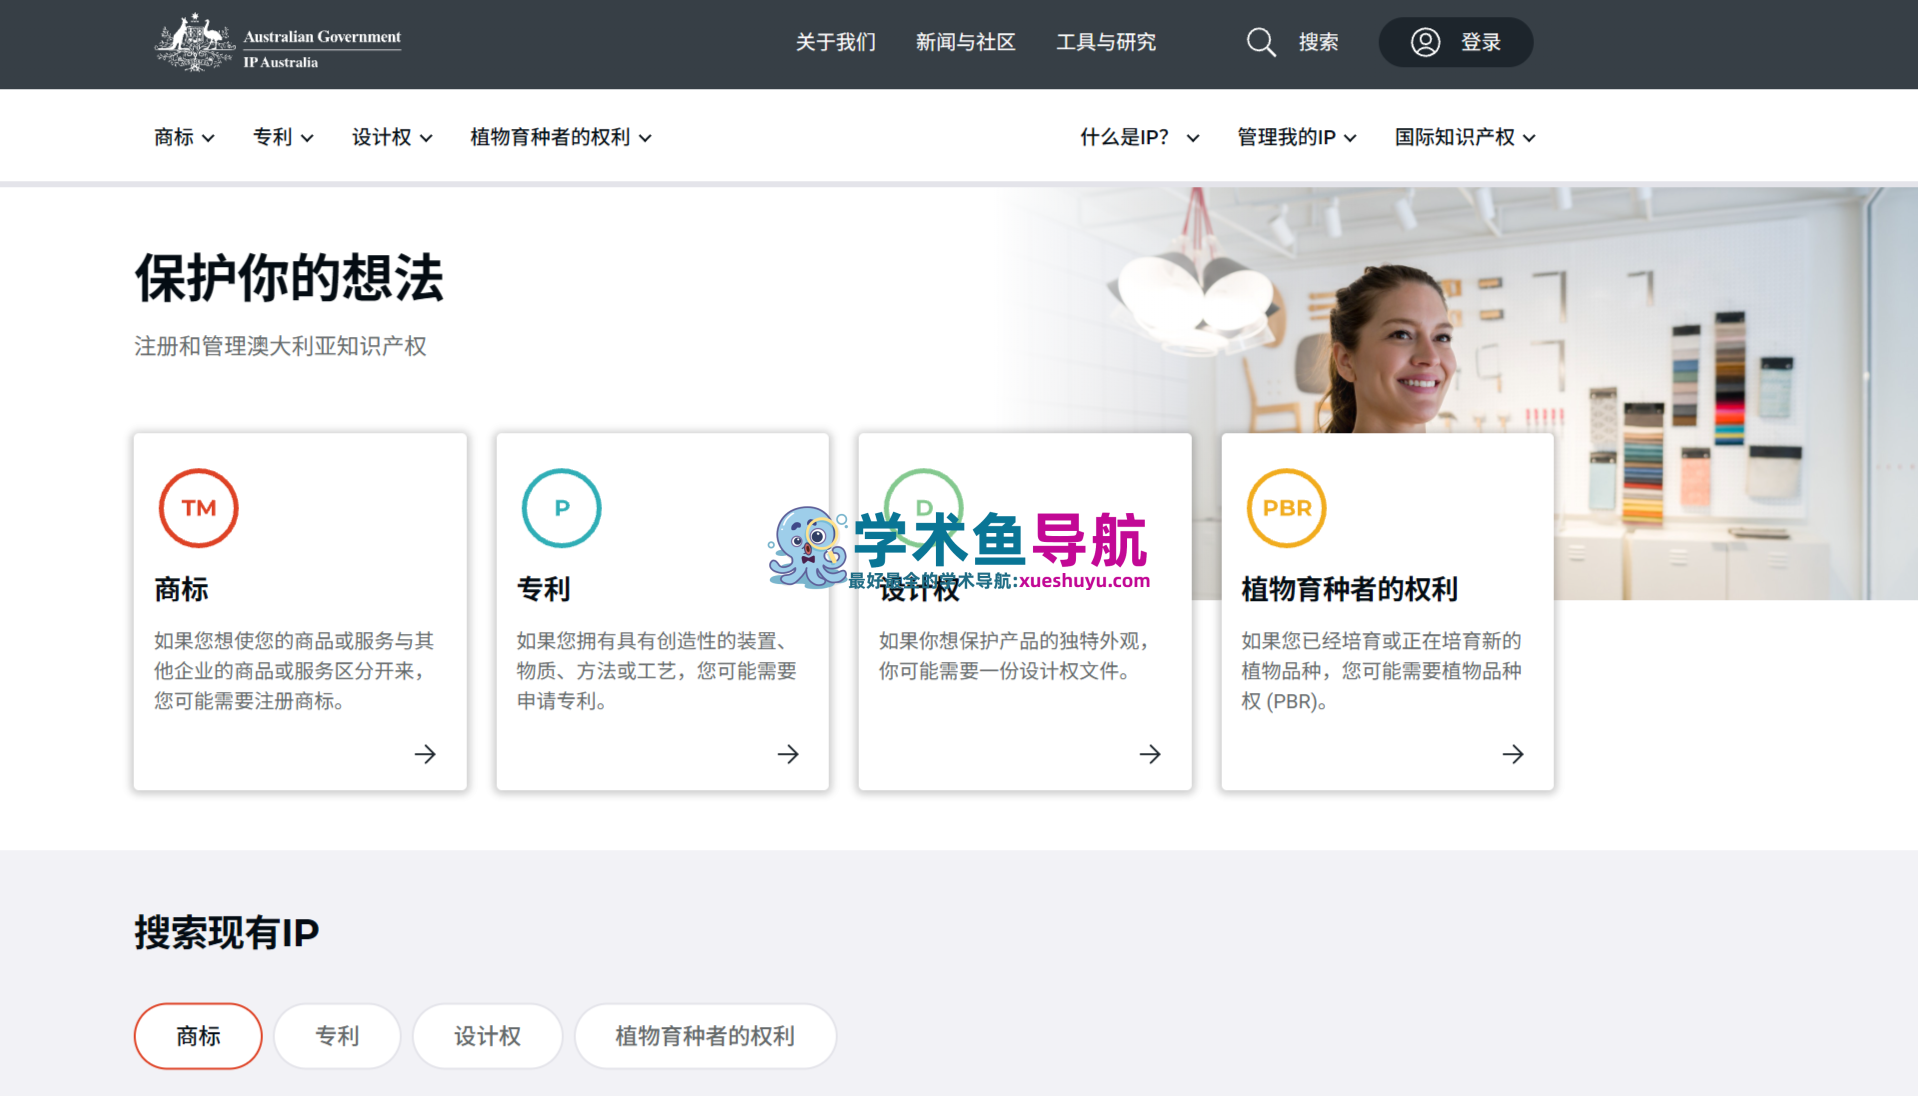Expand the 什么是IP? dropdown menu
The width and height of the screenshot is (1918, 1096).
(x=1140, y=137)
